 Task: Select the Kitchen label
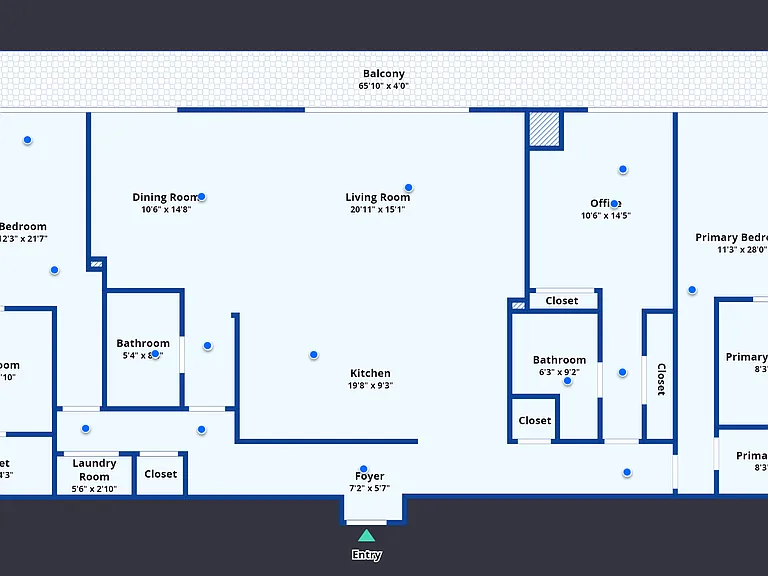tap(370, 373)
